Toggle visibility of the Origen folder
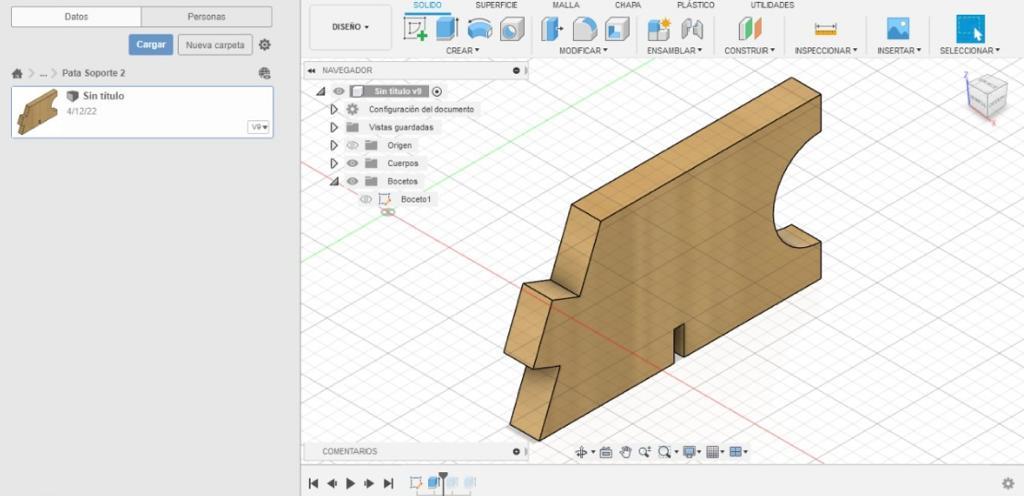This screenshot has height=496, width=1024. [x=353, y=145]
